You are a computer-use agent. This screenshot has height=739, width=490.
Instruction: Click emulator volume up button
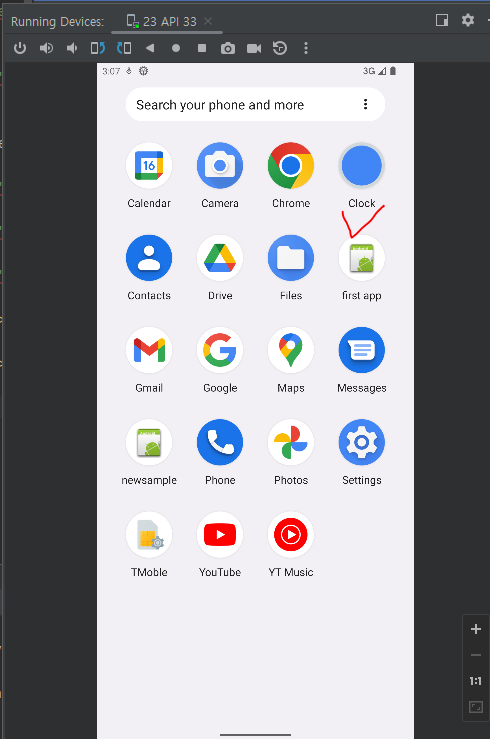(x=46, y=48)
